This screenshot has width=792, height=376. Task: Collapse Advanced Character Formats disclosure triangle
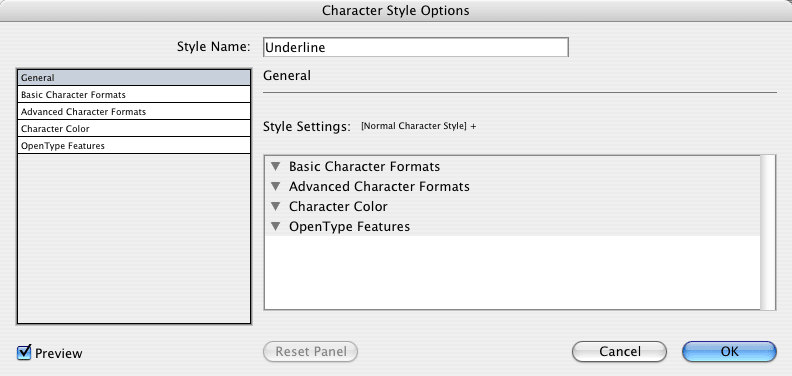pos(275,186)
